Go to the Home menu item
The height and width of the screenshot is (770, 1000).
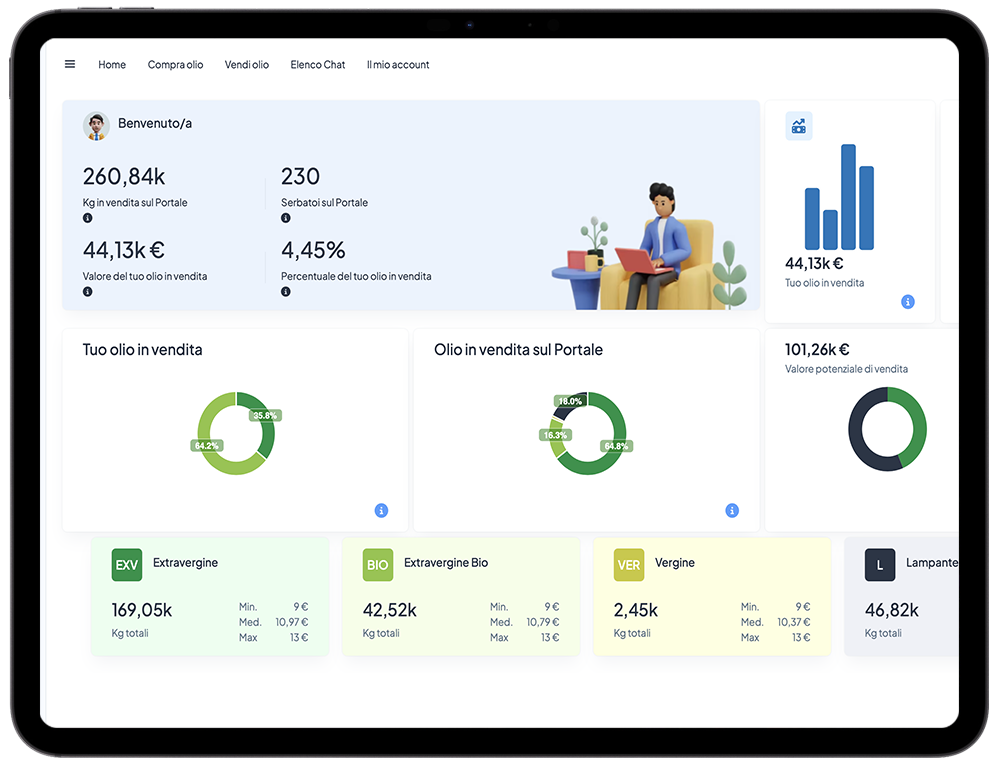click(x=112, y=65)
